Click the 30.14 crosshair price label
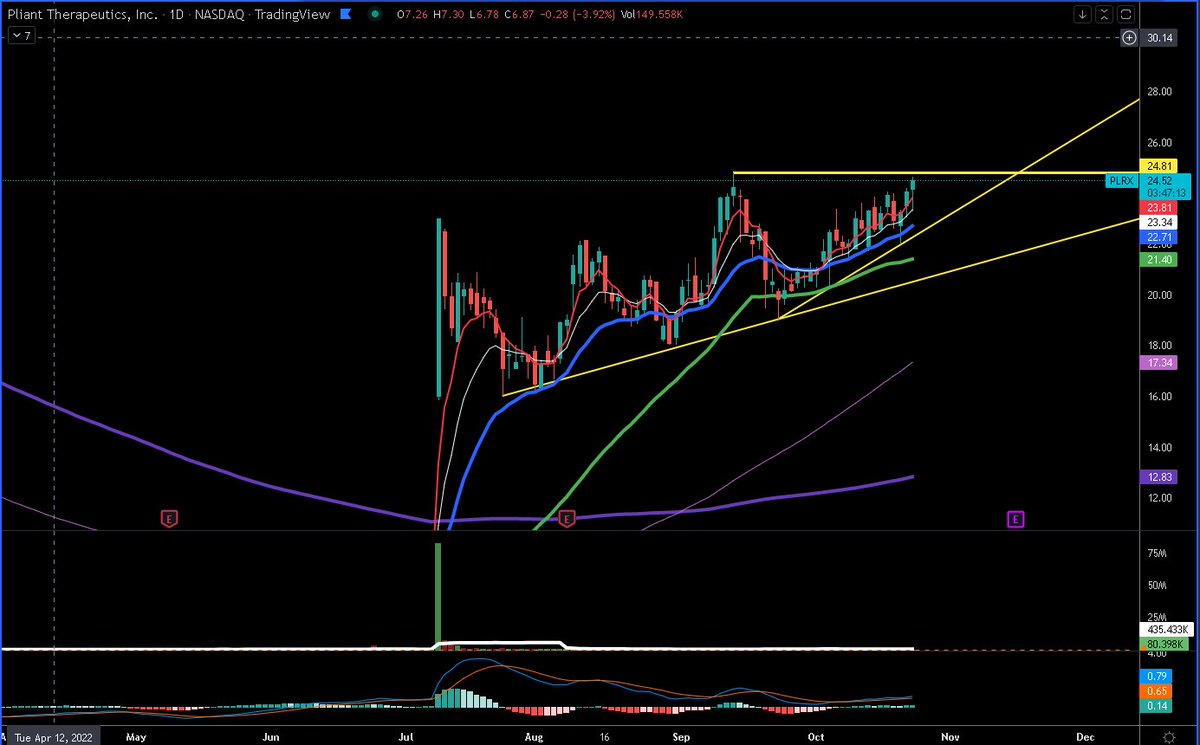This screenshot has height=745, width=1200. tap(1160, 38)
